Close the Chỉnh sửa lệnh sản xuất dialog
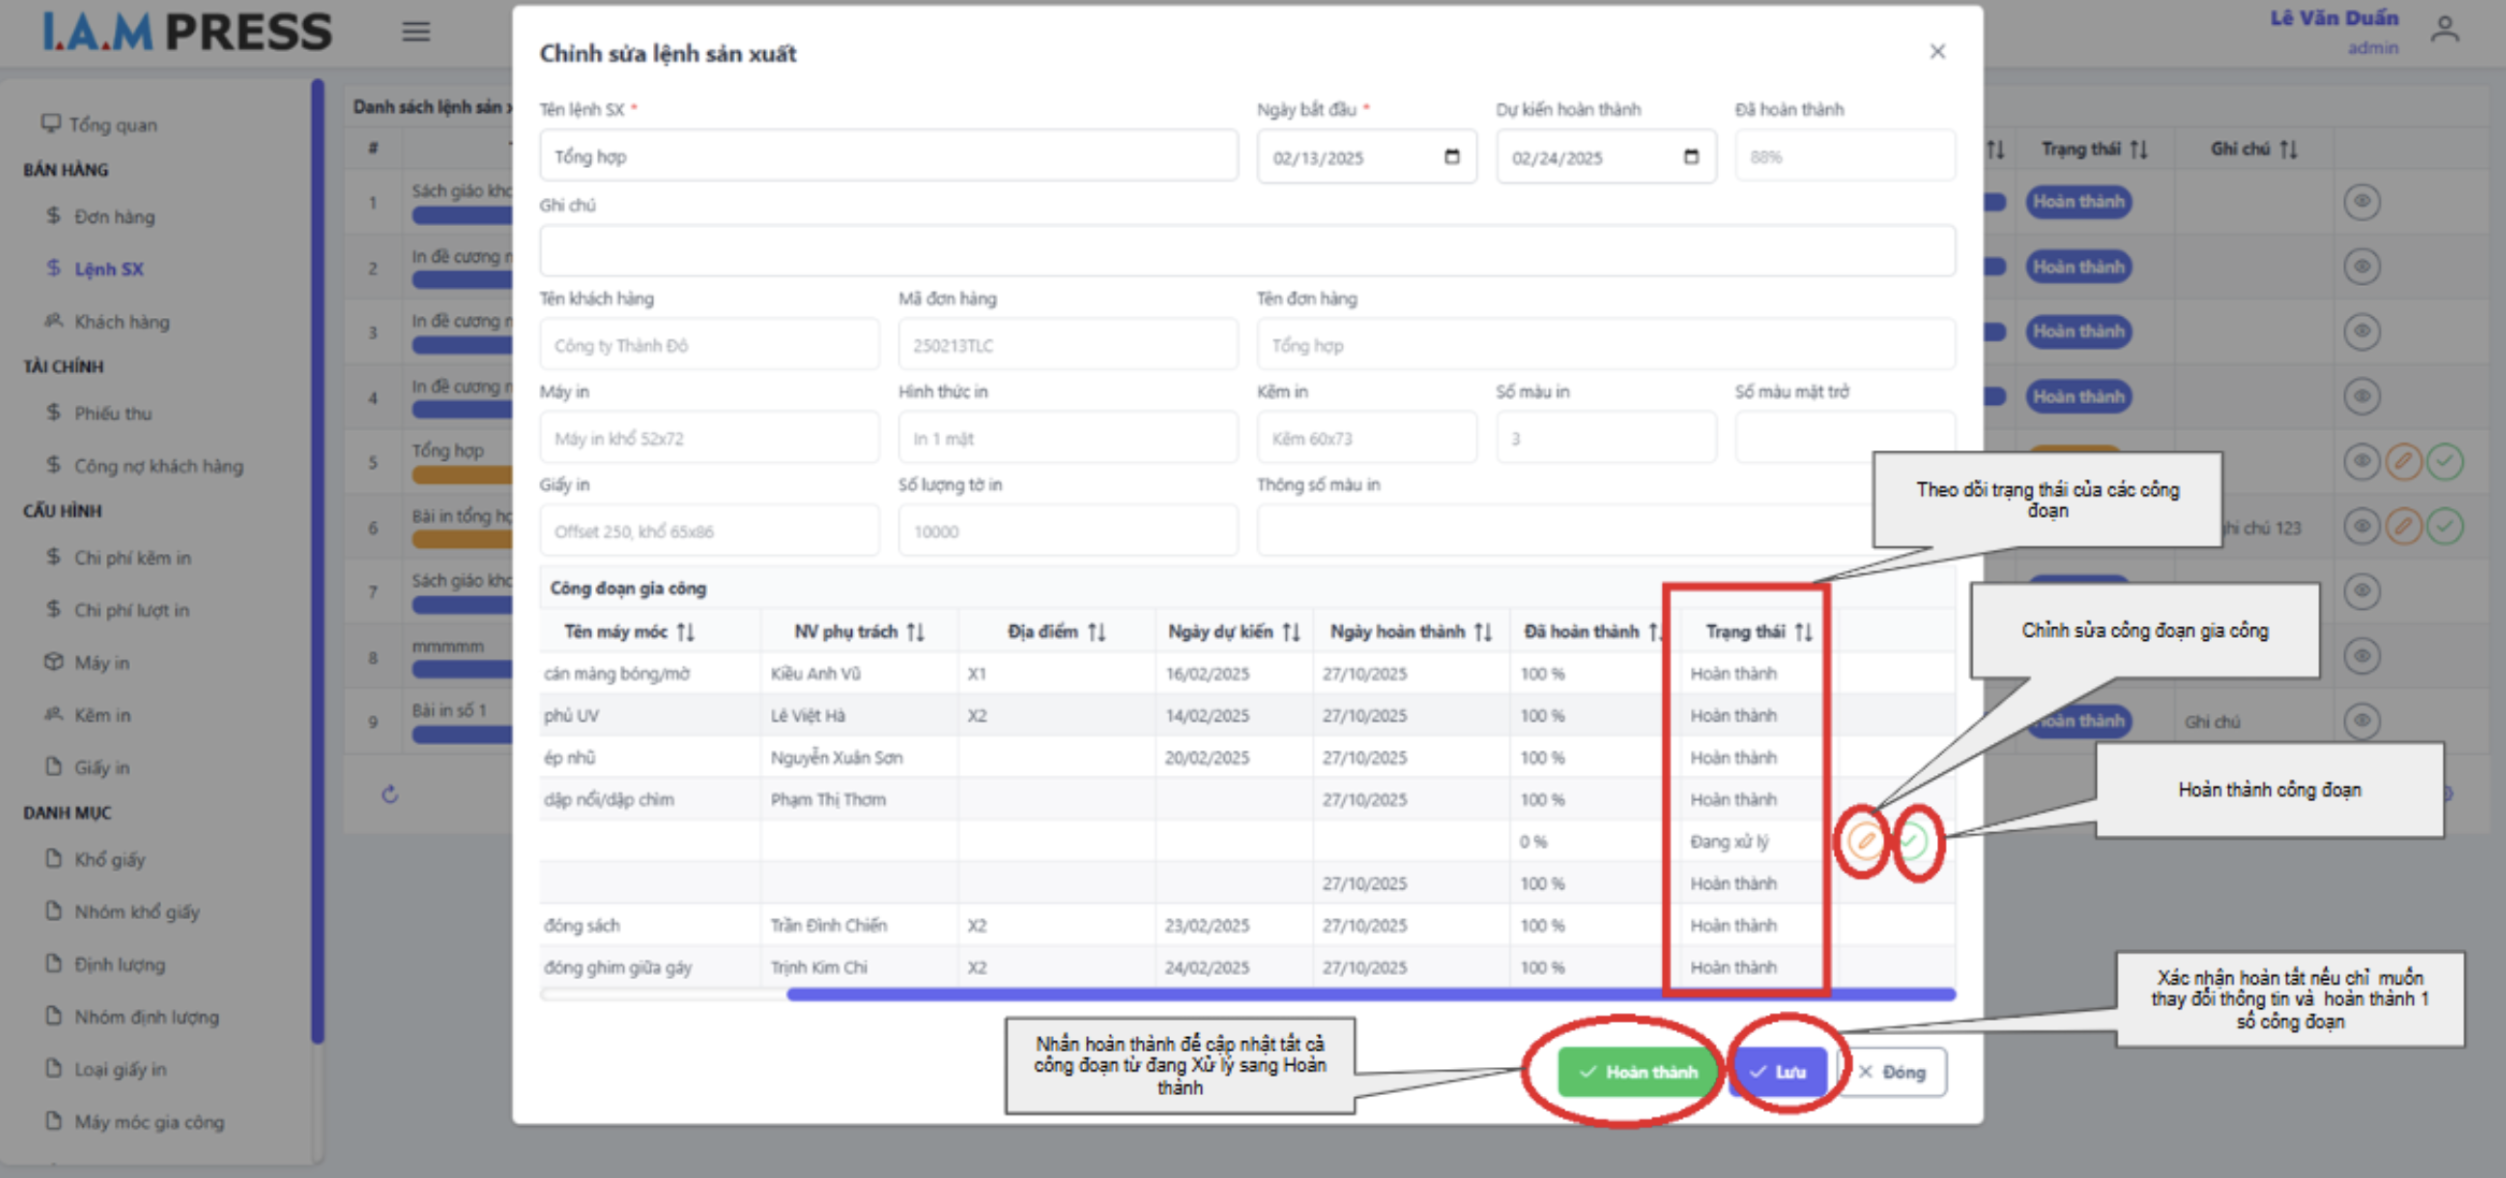 [x=1937, y=52]
